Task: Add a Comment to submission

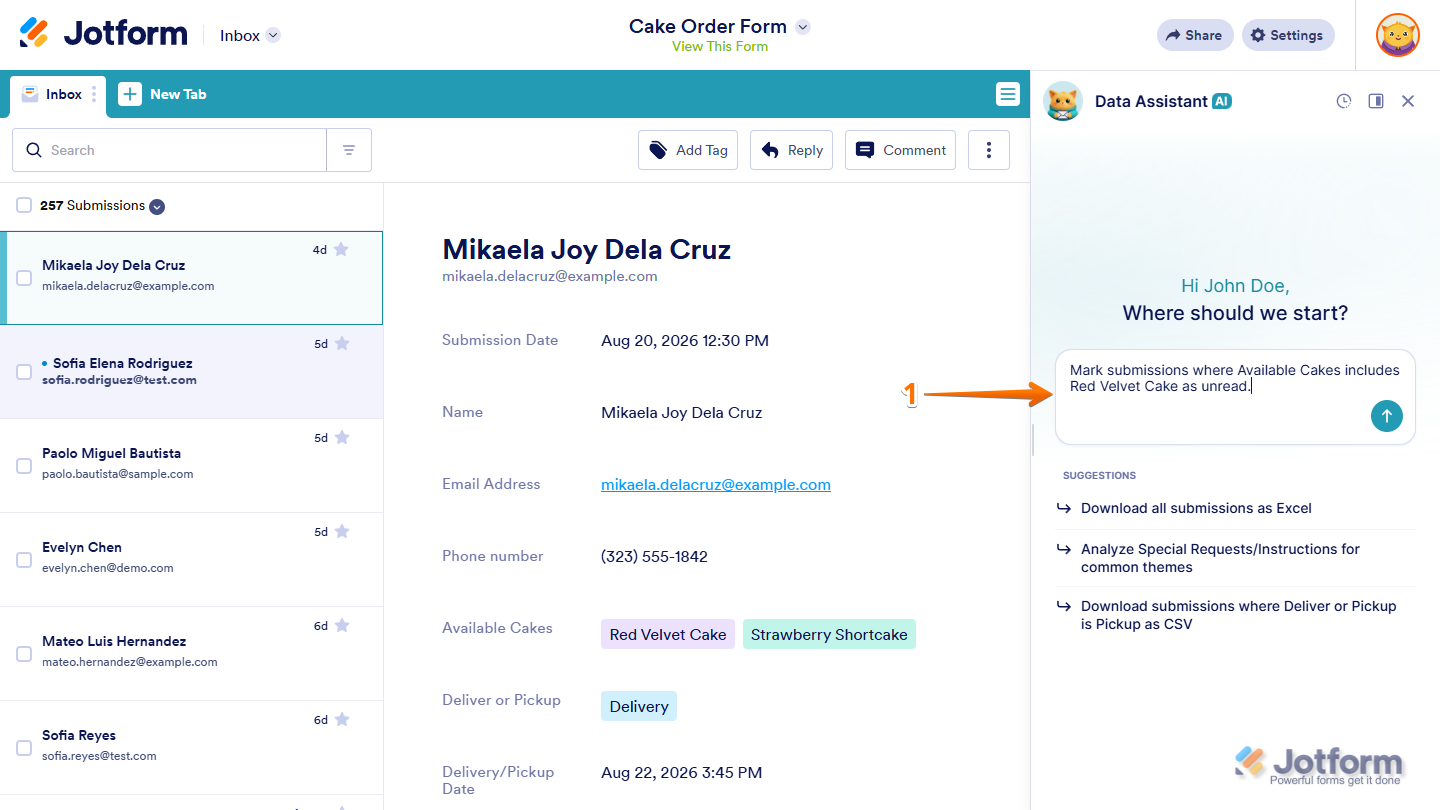Action: tap(900, 150)
